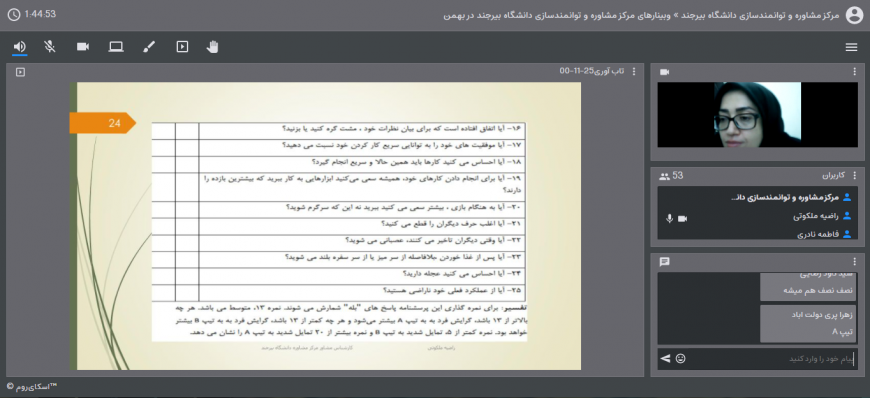This screenshot has width=870, height=398.
Task: Mute the speaker audio icon
Action: [x=19, y=47]
